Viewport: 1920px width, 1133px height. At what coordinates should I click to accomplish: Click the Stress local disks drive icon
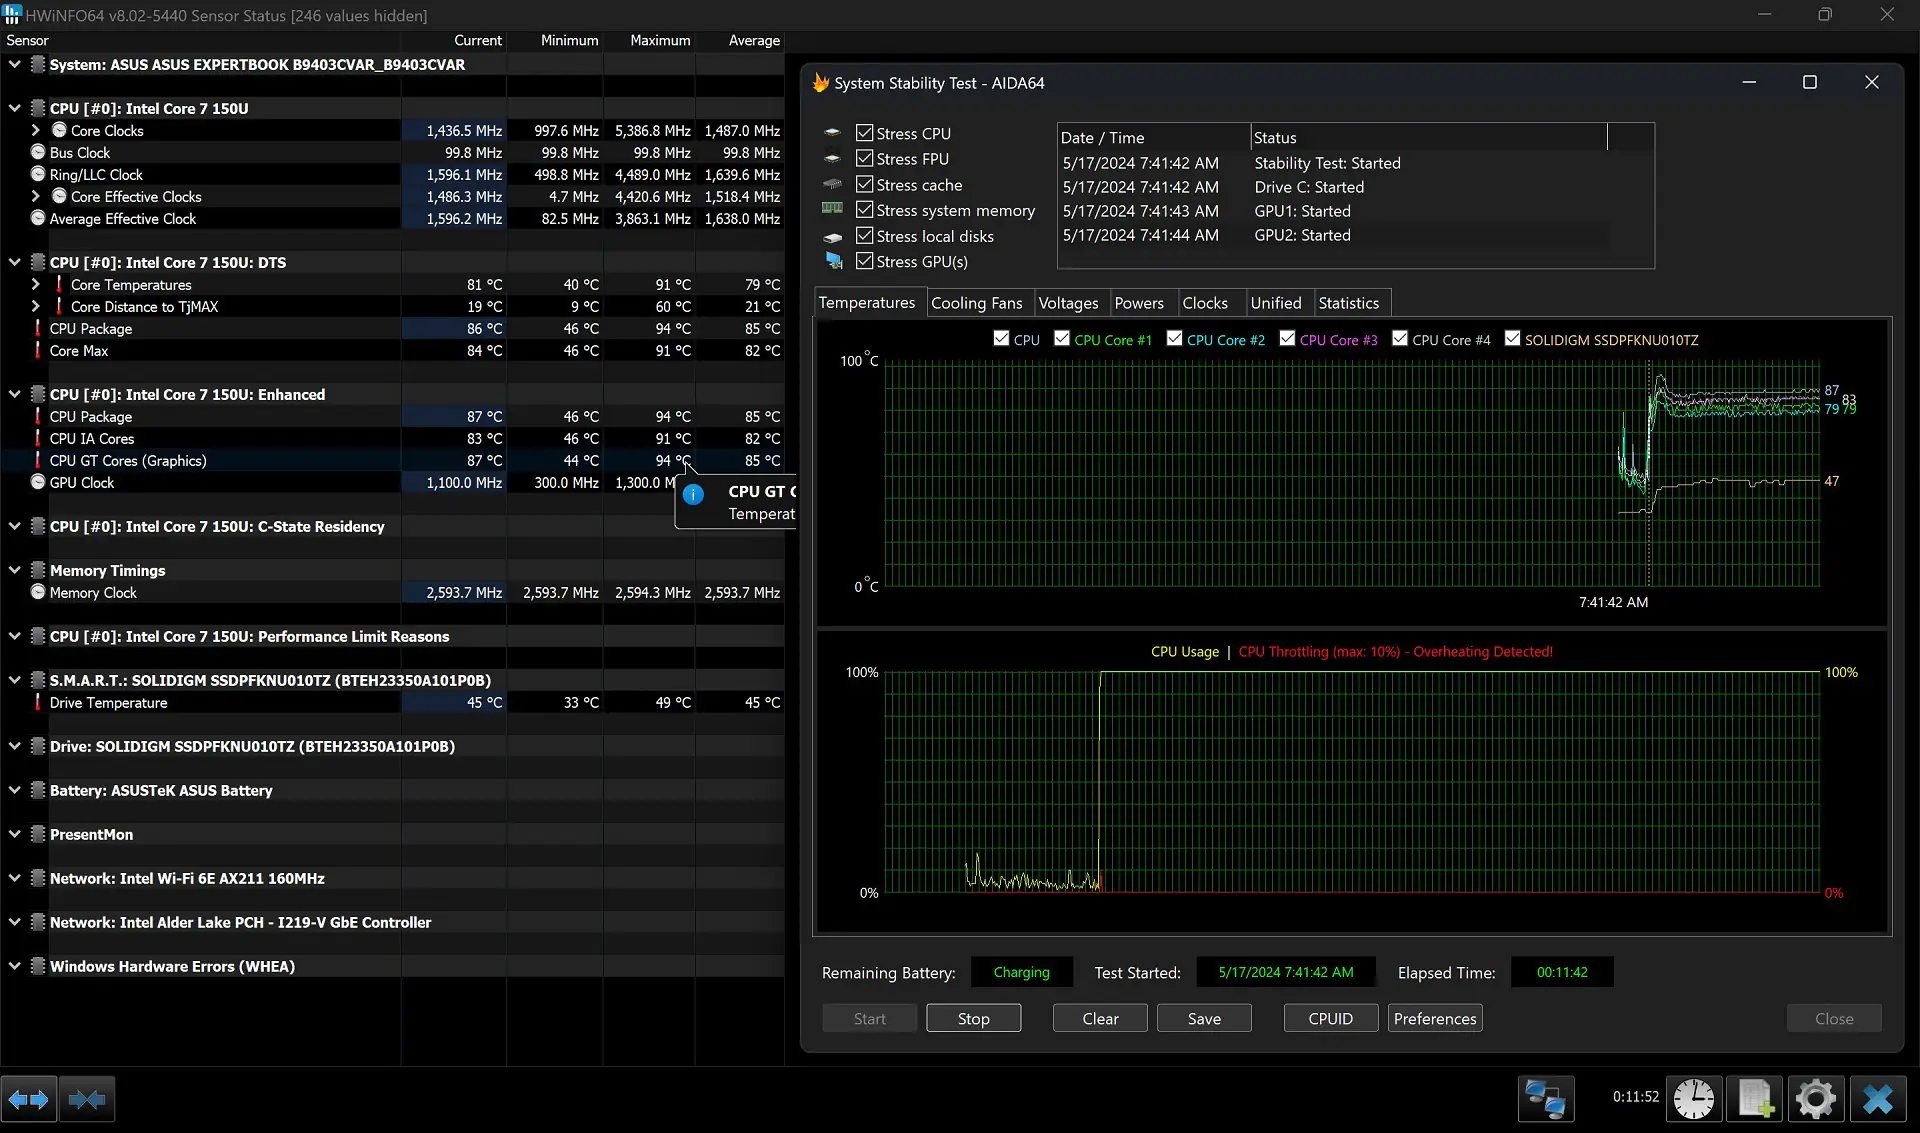click(832, 236)
